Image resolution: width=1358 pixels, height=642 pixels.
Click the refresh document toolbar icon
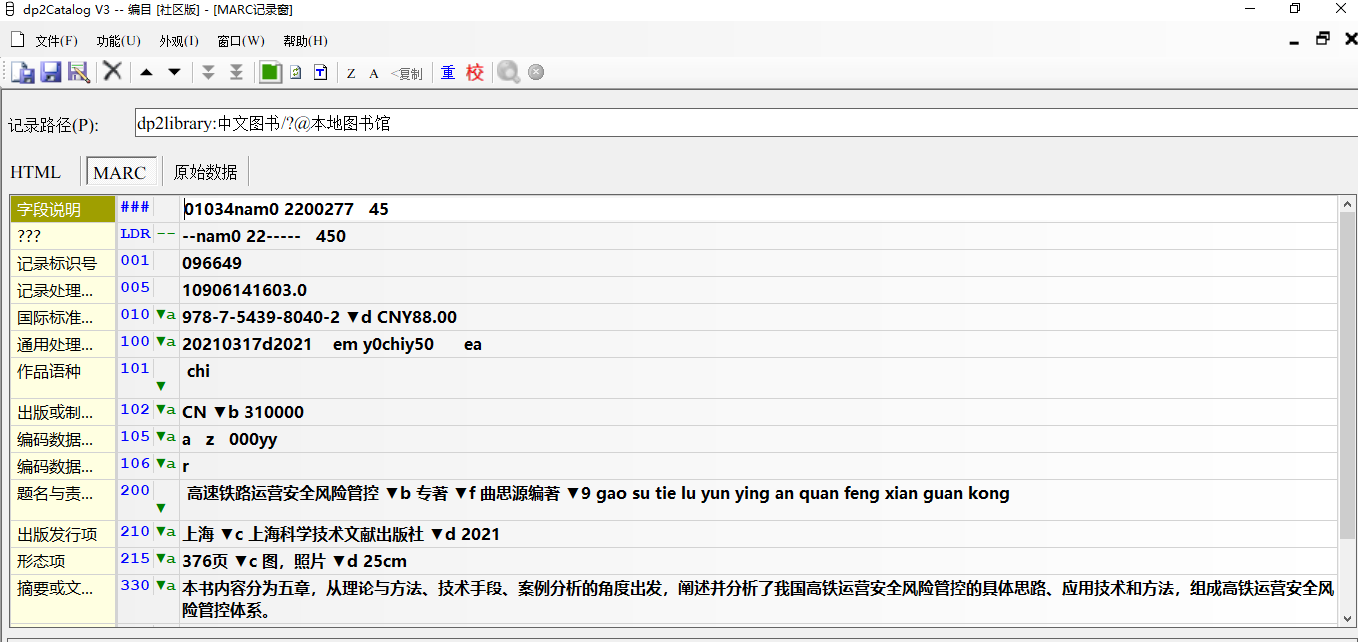point(296,72)
